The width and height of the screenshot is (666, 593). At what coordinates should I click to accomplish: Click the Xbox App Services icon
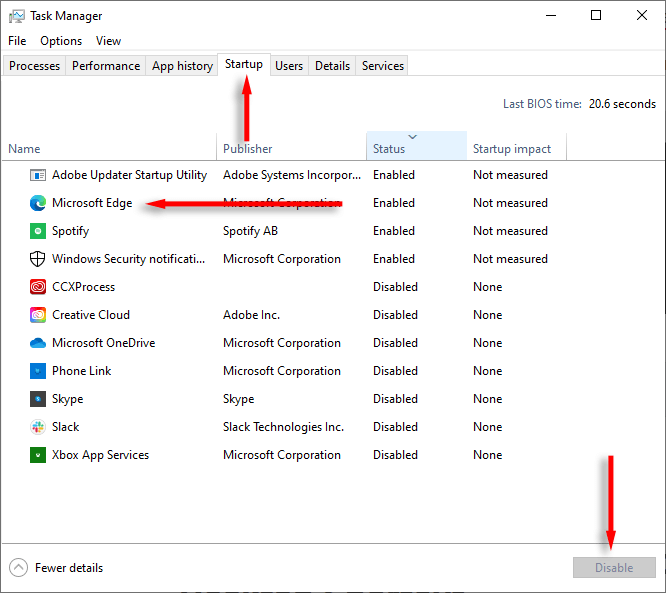pyautogui.click(x=38, y=455)
